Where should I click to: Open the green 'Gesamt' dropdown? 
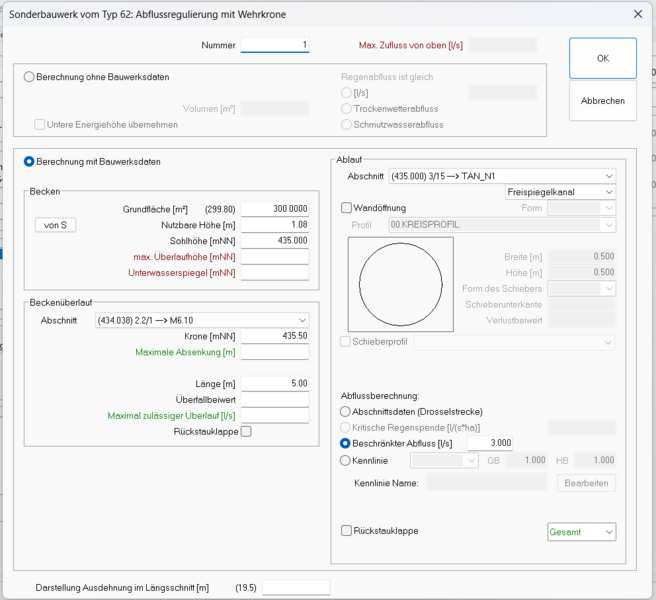coord(582,532)
